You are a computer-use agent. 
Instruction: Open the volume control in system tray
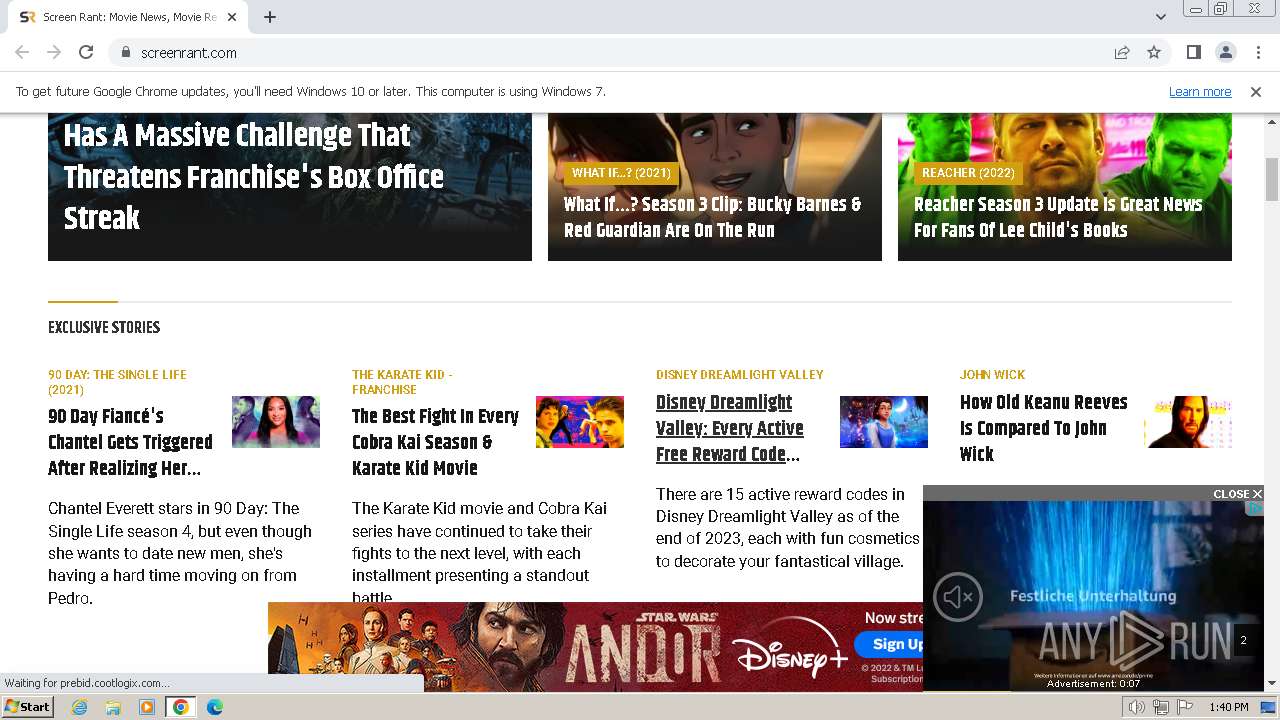coord(1137,707)
